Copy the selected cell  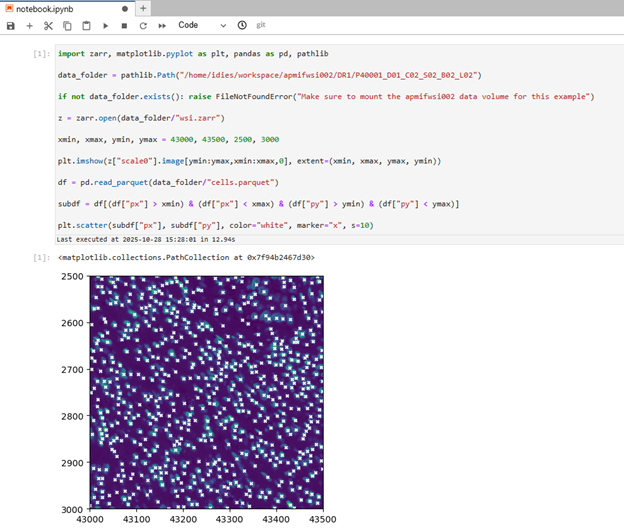pyautogui.click(x=67, y=24)
